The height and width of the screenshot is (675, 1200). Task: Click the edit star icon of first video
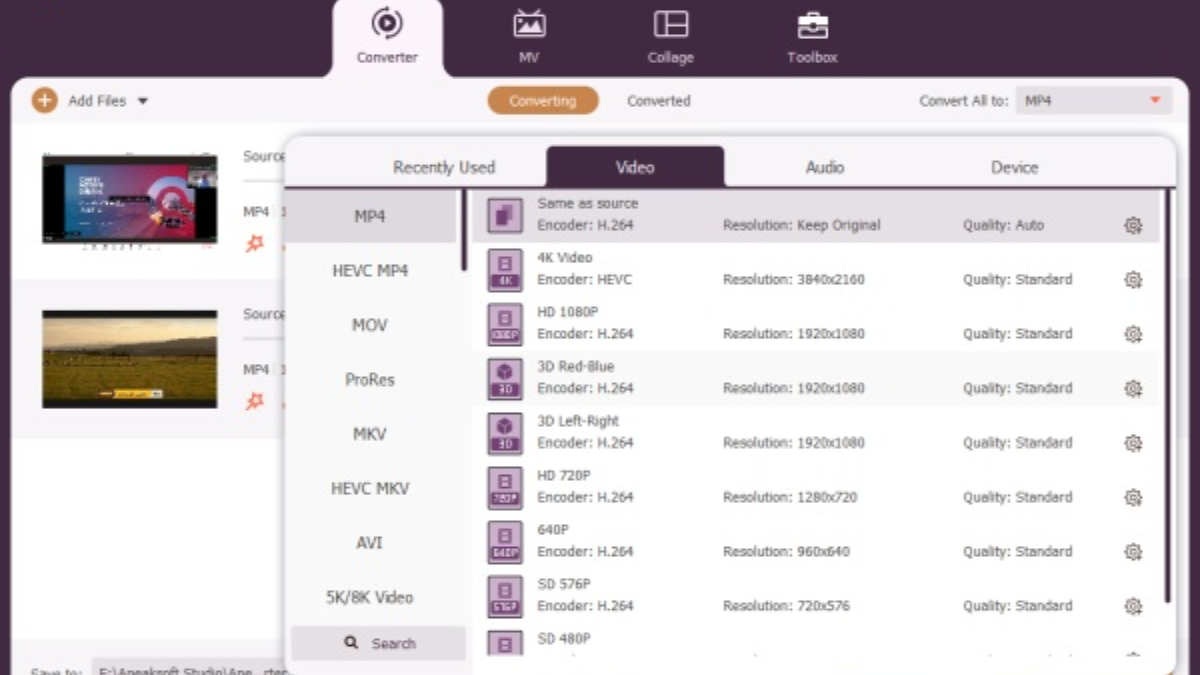255,242
